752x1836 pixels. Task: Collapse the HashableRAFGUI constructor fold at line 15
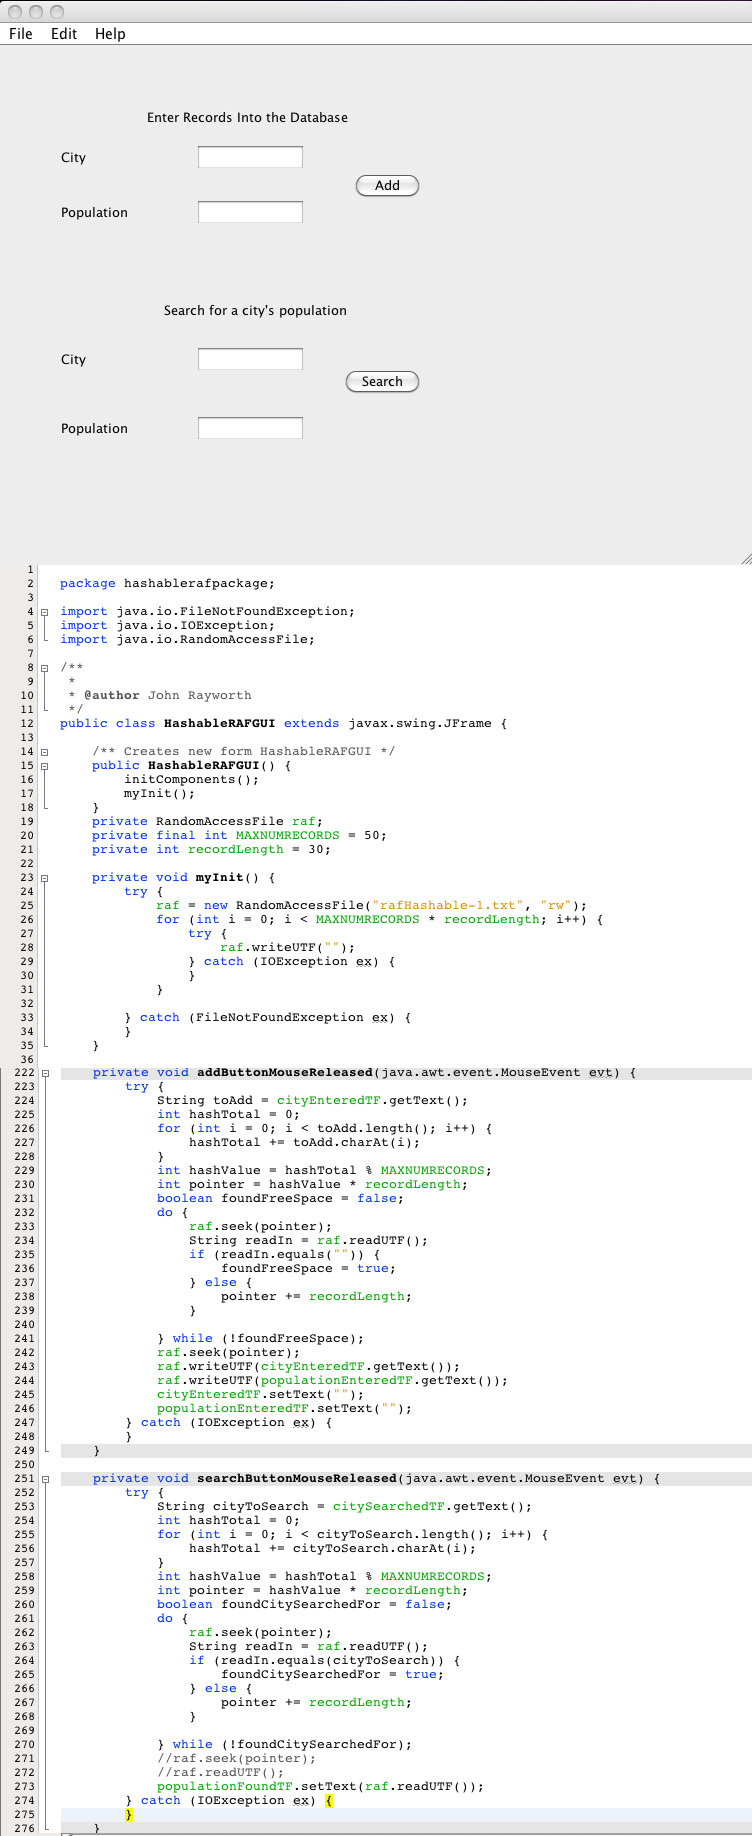[45, 766]
